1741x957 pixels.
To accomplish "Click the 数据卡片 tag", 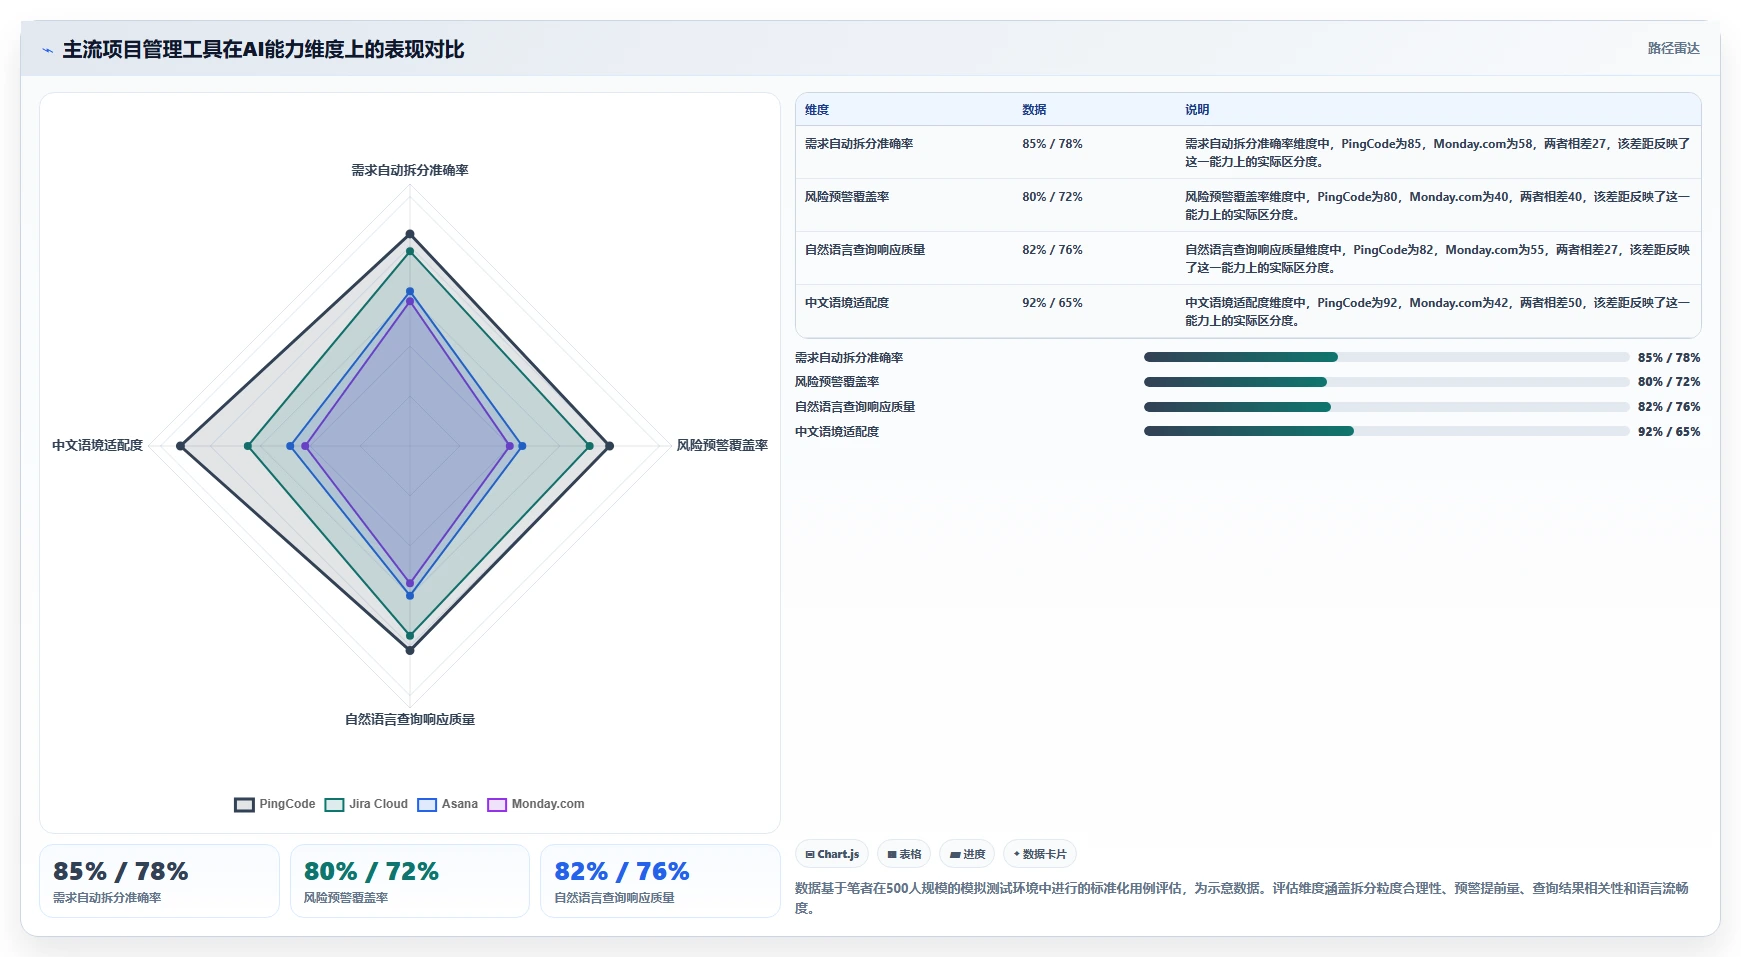I will [x=1040, y=854].
